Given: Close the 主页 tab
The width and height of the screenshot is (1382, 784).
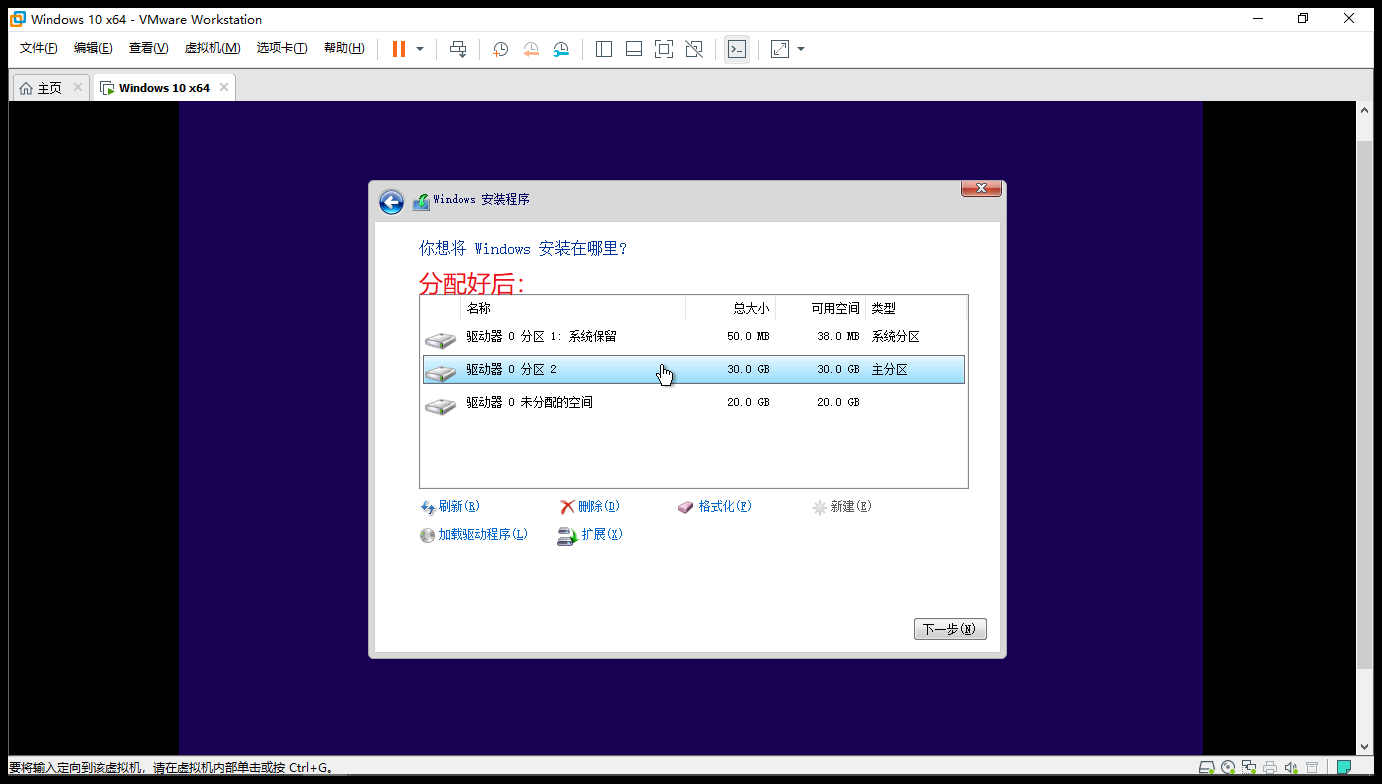Looking at the screenshot, I should click(78, 87).
